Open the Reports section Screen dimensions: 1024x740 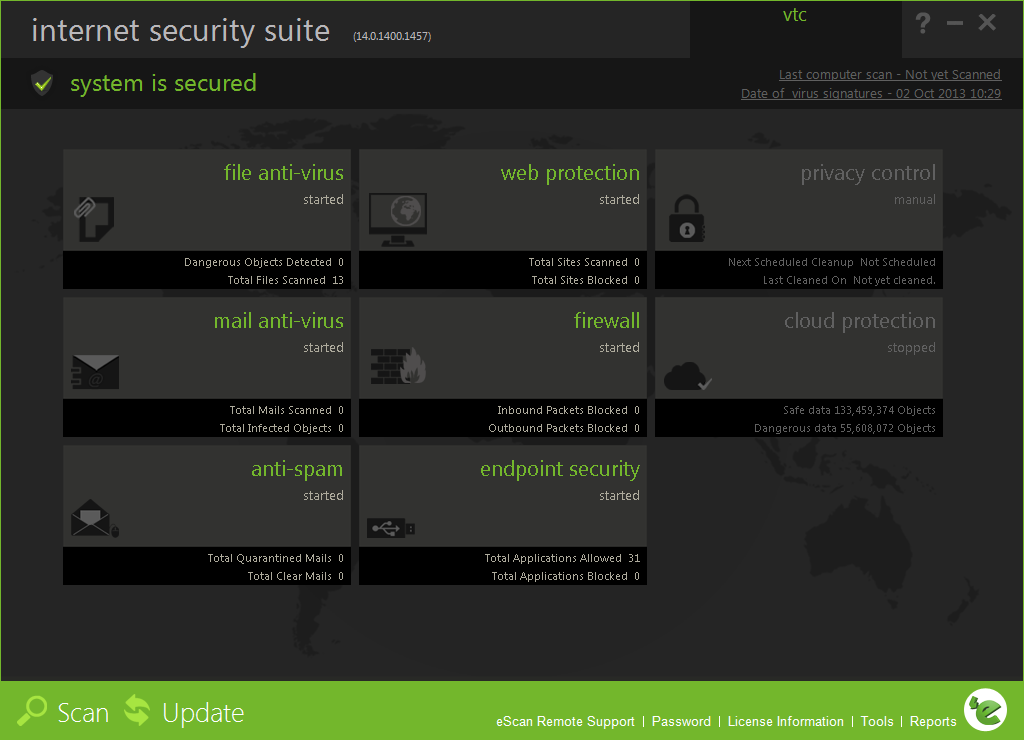(x=933, y=721)
